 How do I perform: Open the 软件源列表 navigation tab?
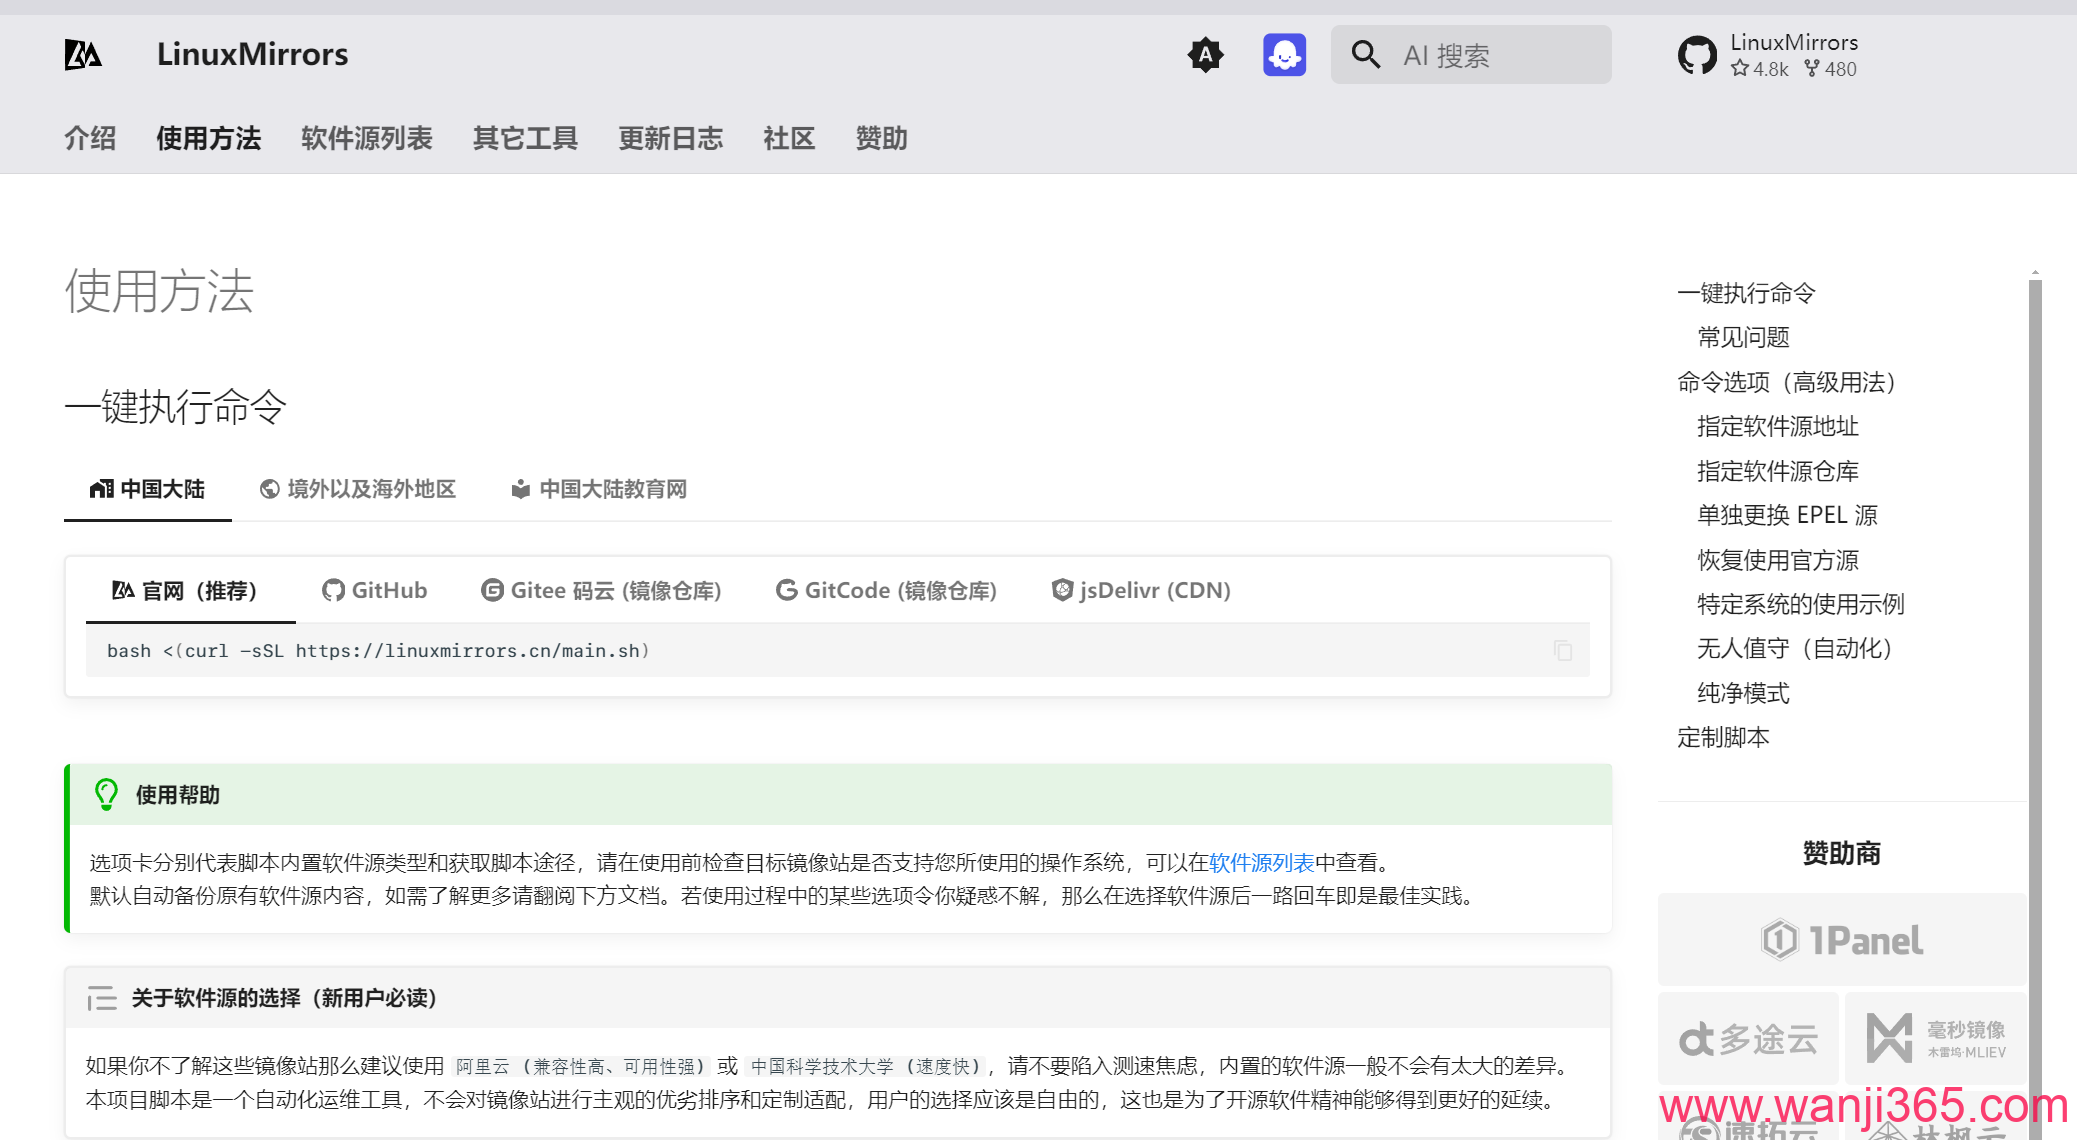[x=366, y=138]
